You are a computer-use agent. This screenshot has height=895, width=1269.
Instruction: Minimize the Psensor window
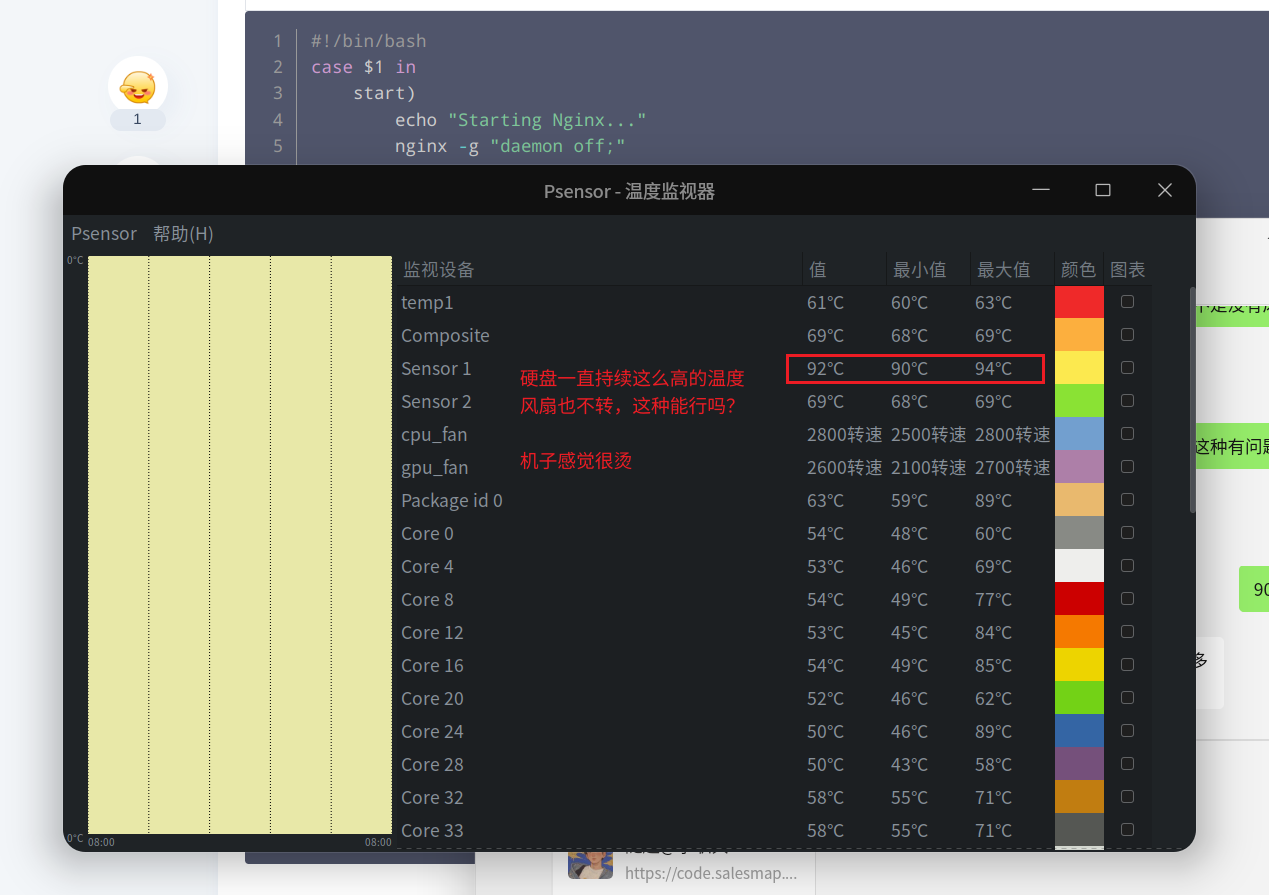[1041, 190]
